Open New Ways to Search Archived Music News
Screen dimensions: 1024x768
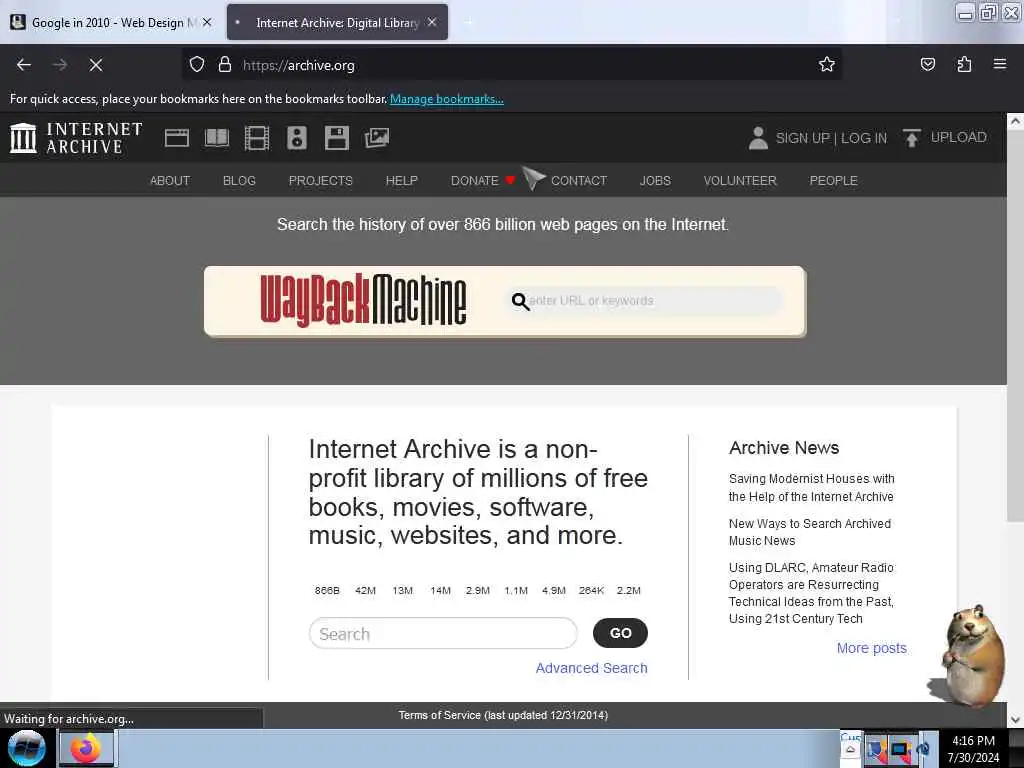(810, 532)
